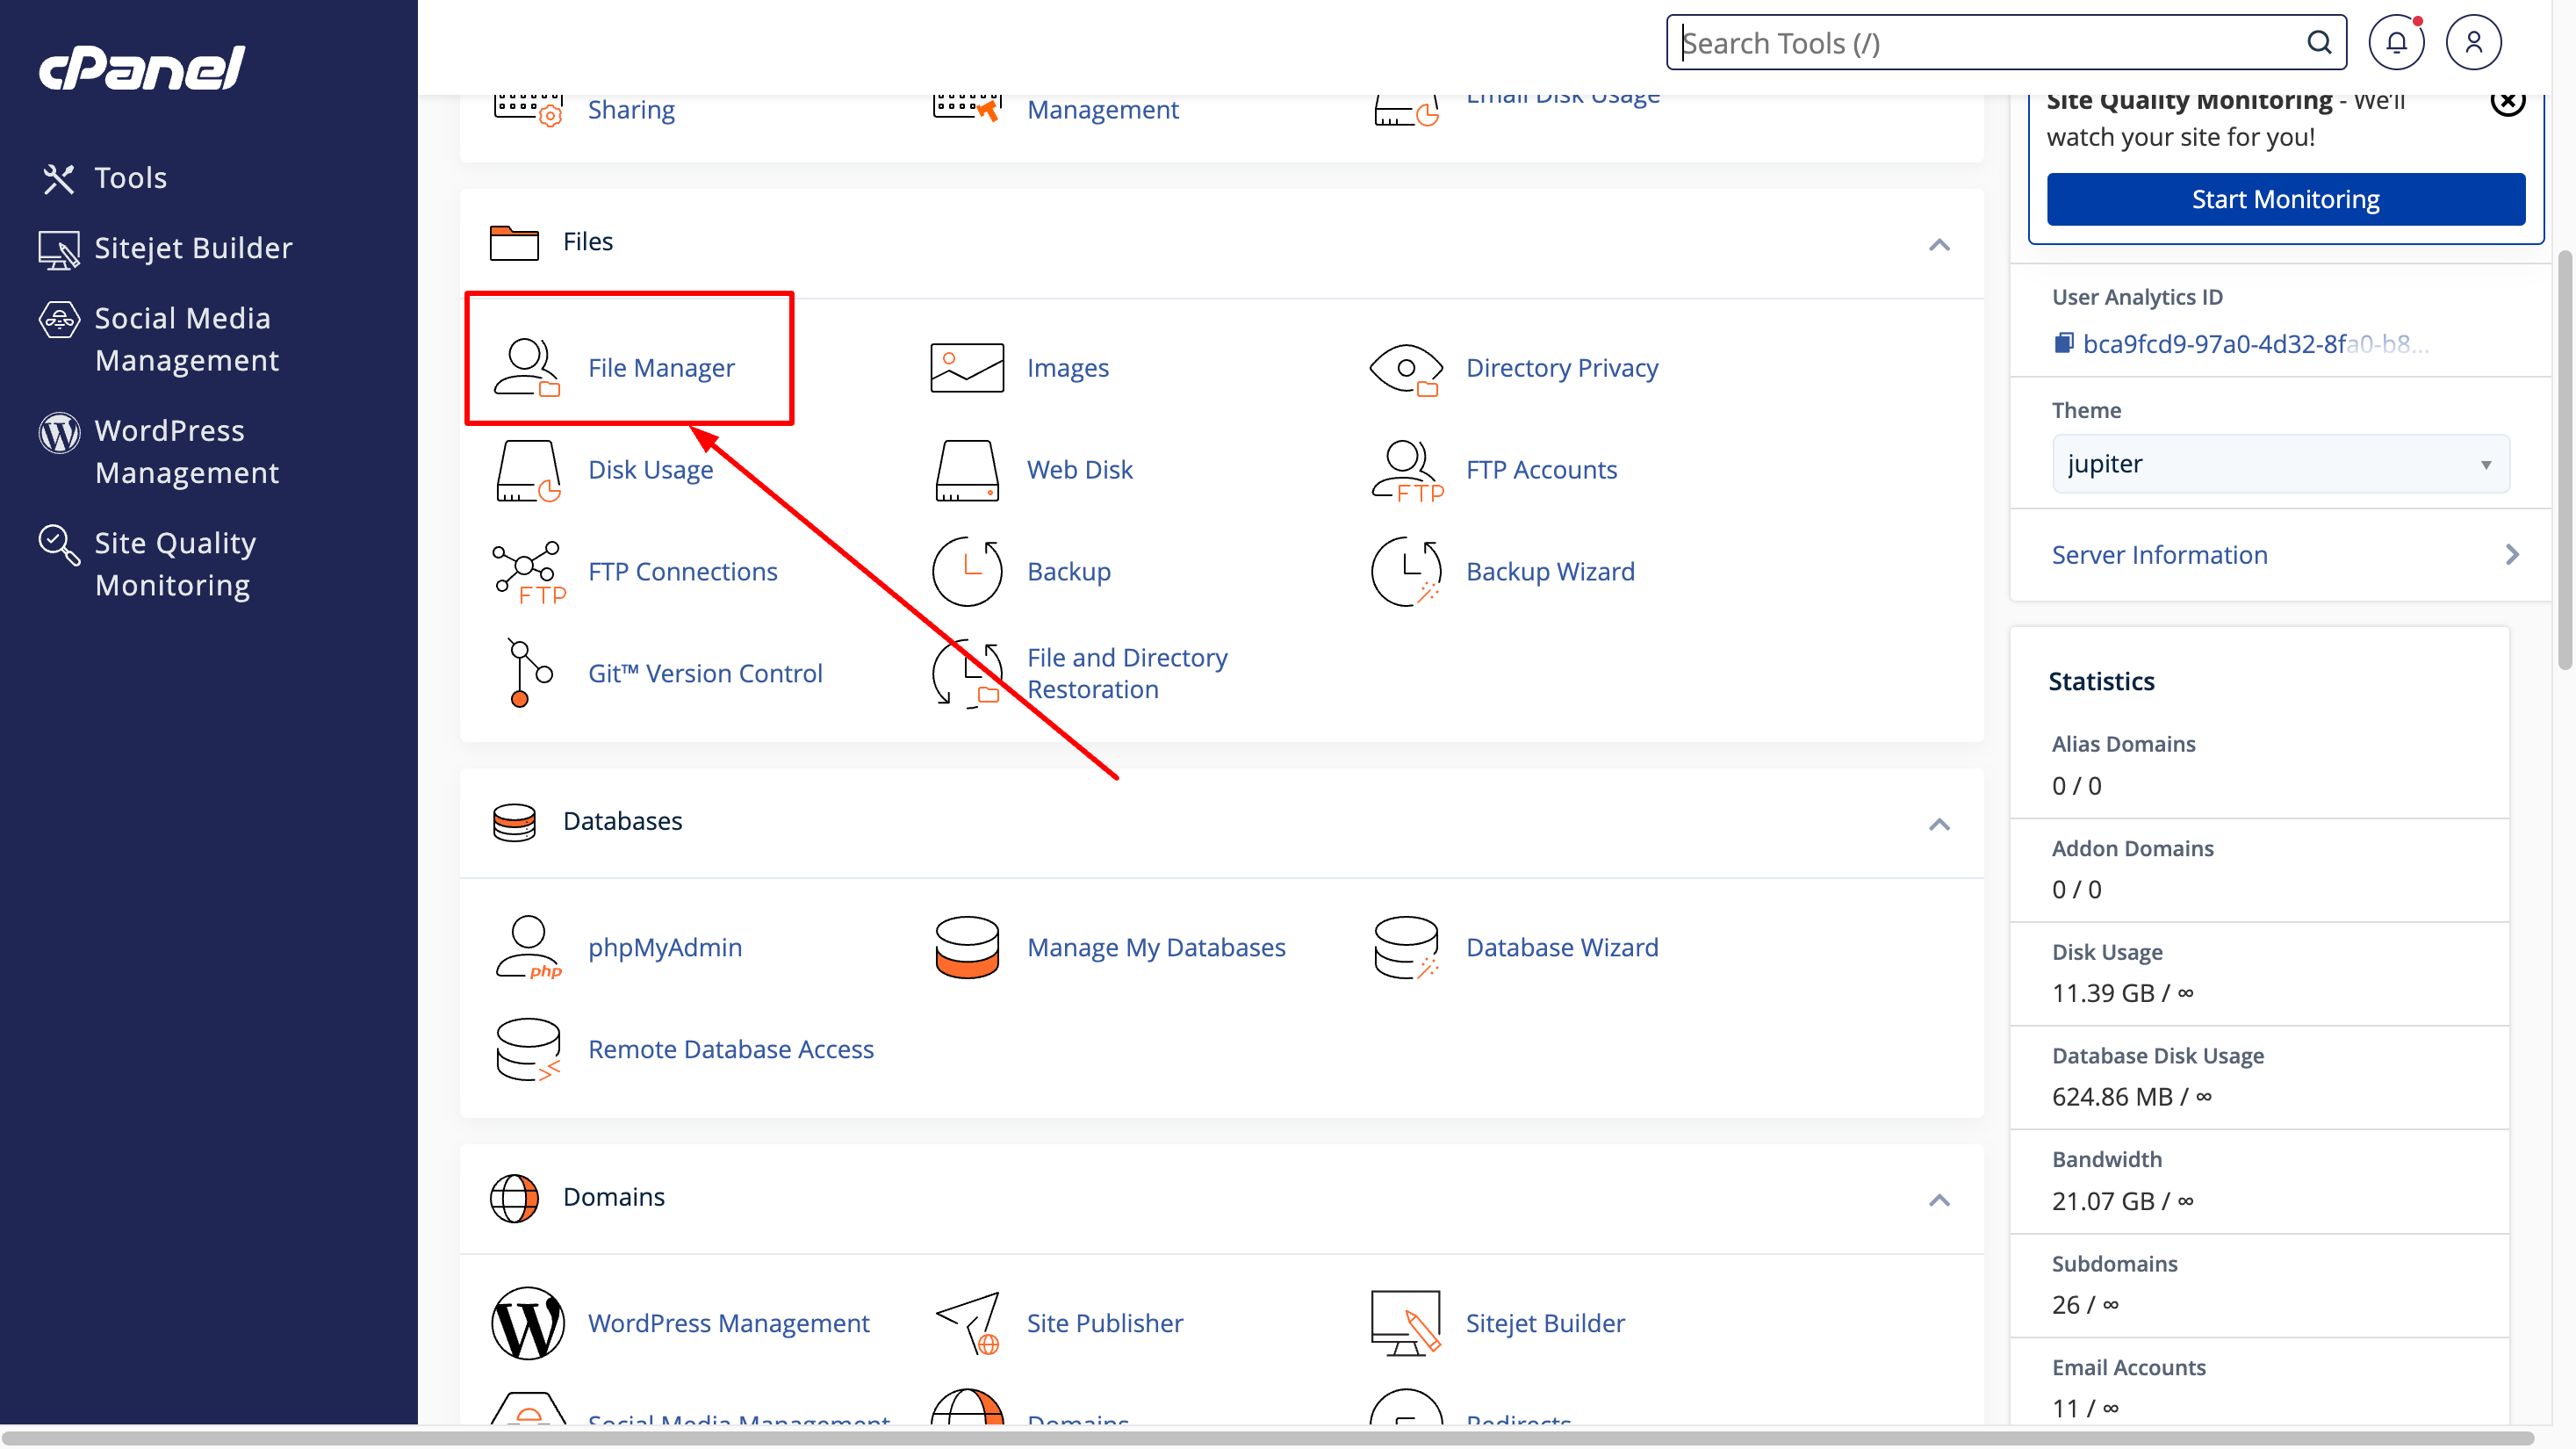The image size is (2576, 1449).
Task: Open the File Manager link
Action: click(661, 368)
